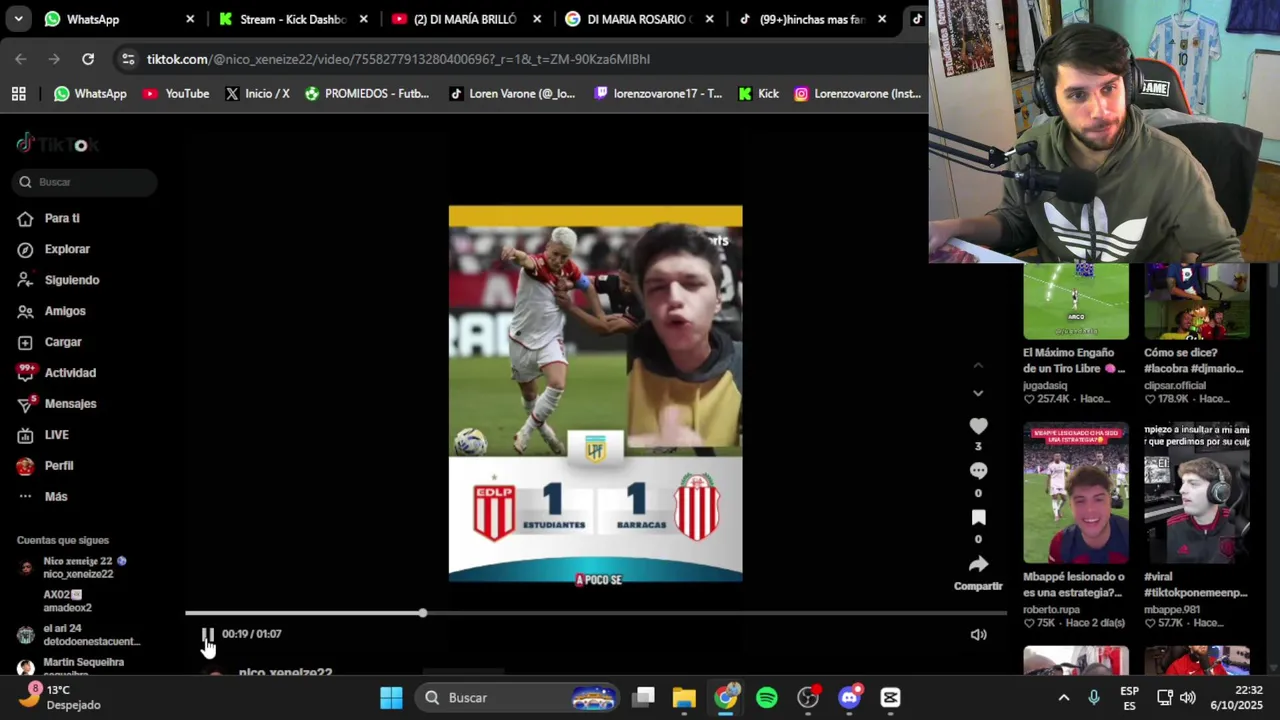Seek using the video progress bar
The image size is (1280, 720).
click(x=595, y=613)
